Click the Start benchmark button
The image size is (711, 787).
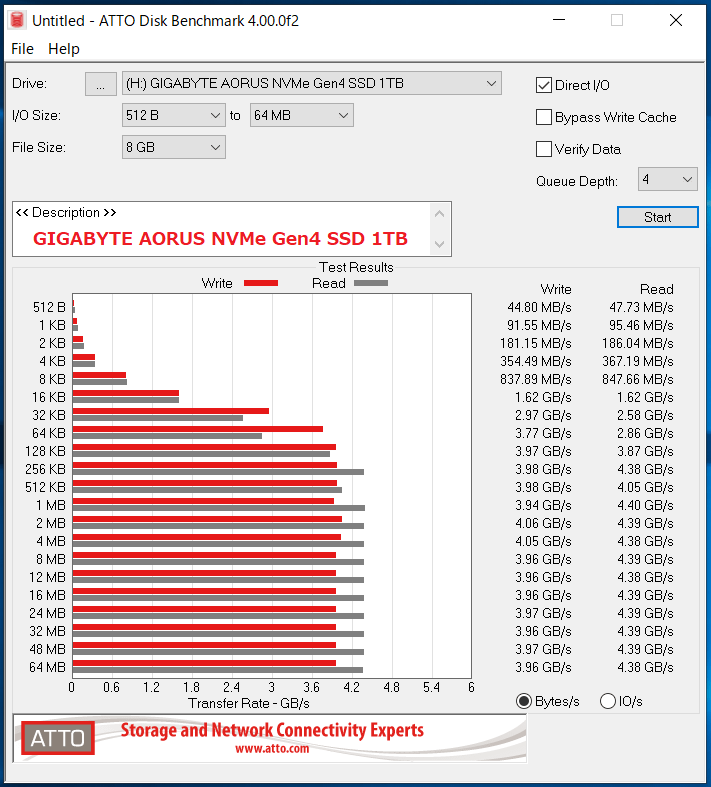pyautogui.click(x=657, y=217)
